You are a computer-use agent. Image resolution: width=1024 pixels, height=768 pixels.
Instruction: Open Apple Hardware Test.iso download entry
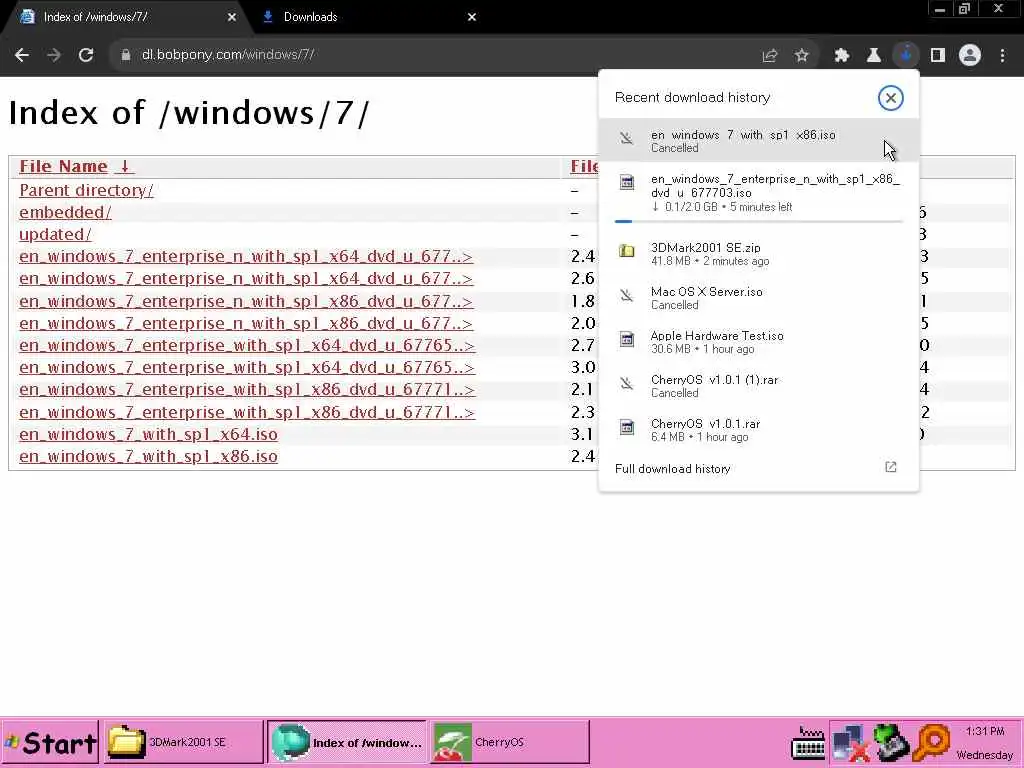pyautogui.click(x=758, y=342)
